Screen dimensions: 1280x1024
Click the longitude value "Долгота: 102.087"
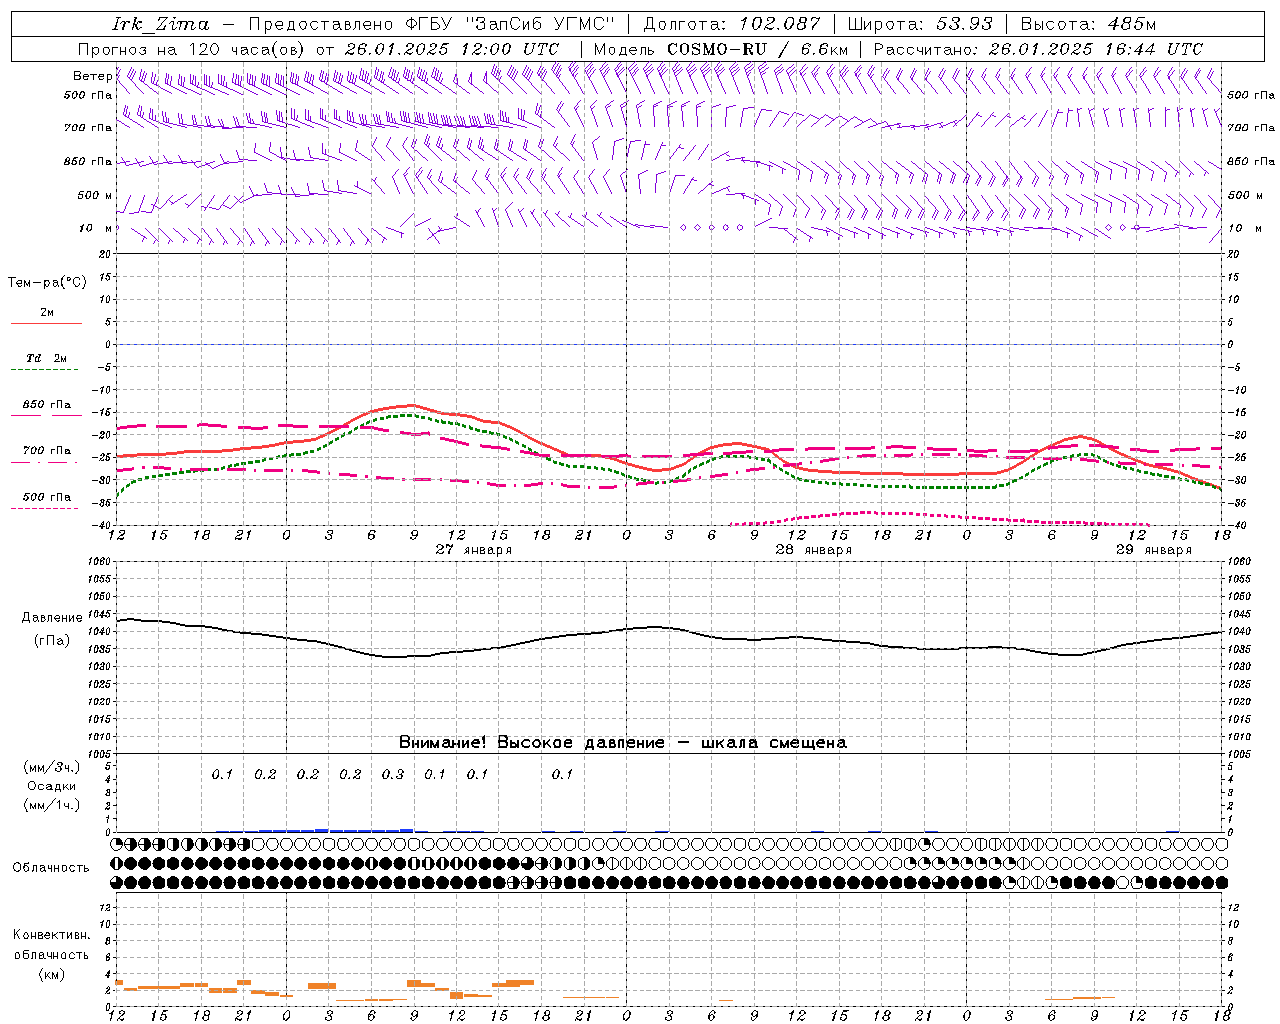click(x=731, y=24)
